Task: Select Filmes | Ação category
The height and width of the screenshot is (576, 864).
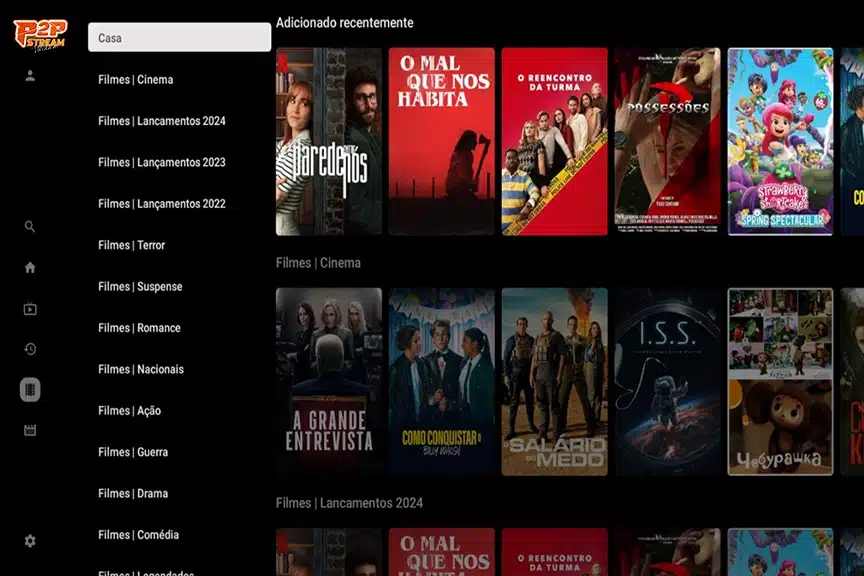Action: coord(129,411)
